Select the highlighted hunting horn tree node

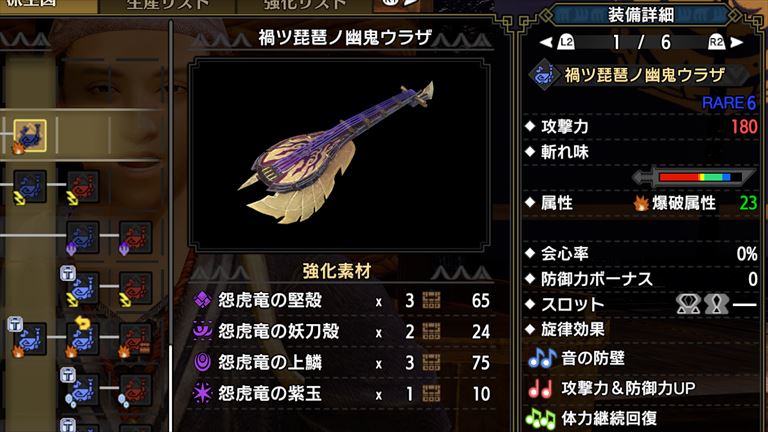pyautogui.click(x=30, y=135)
